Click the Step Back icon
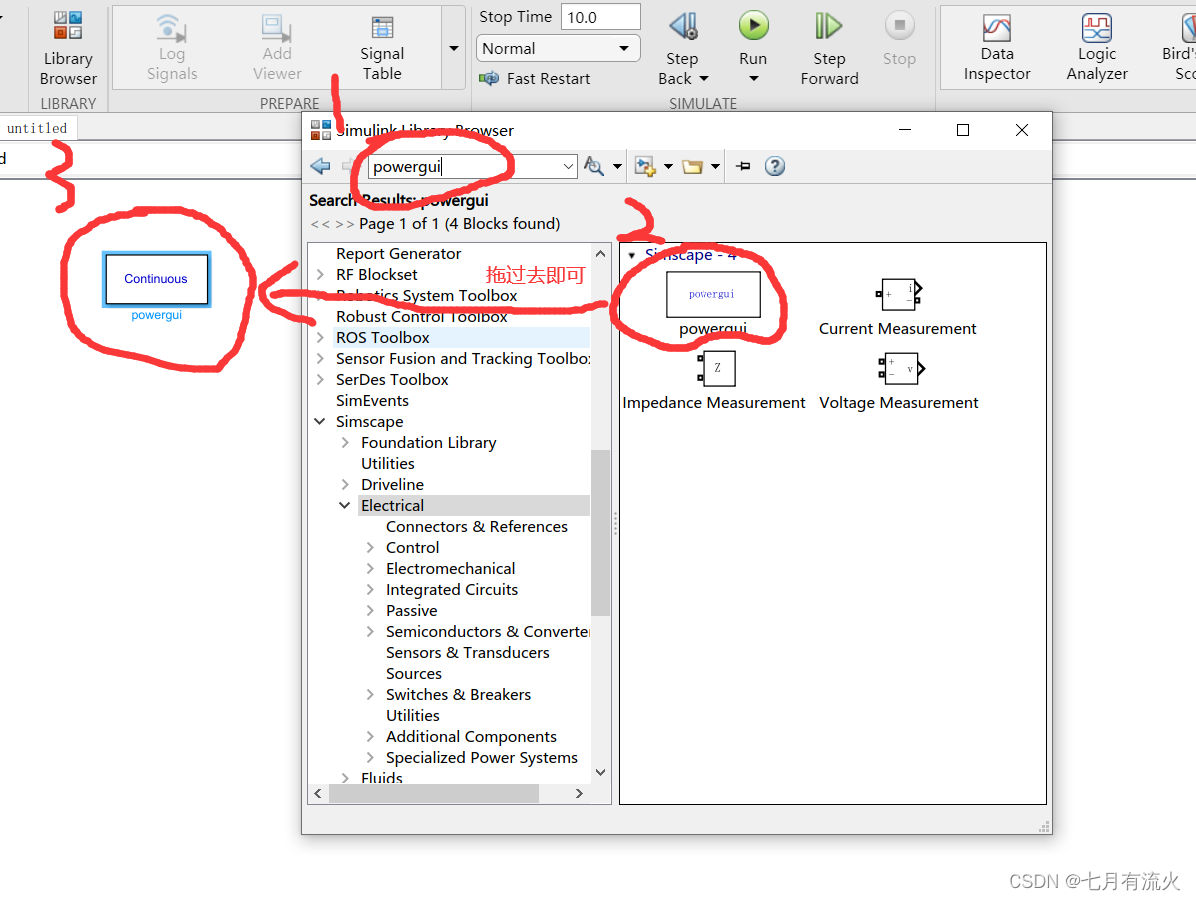1196x900 pixels. pos(683,27)
